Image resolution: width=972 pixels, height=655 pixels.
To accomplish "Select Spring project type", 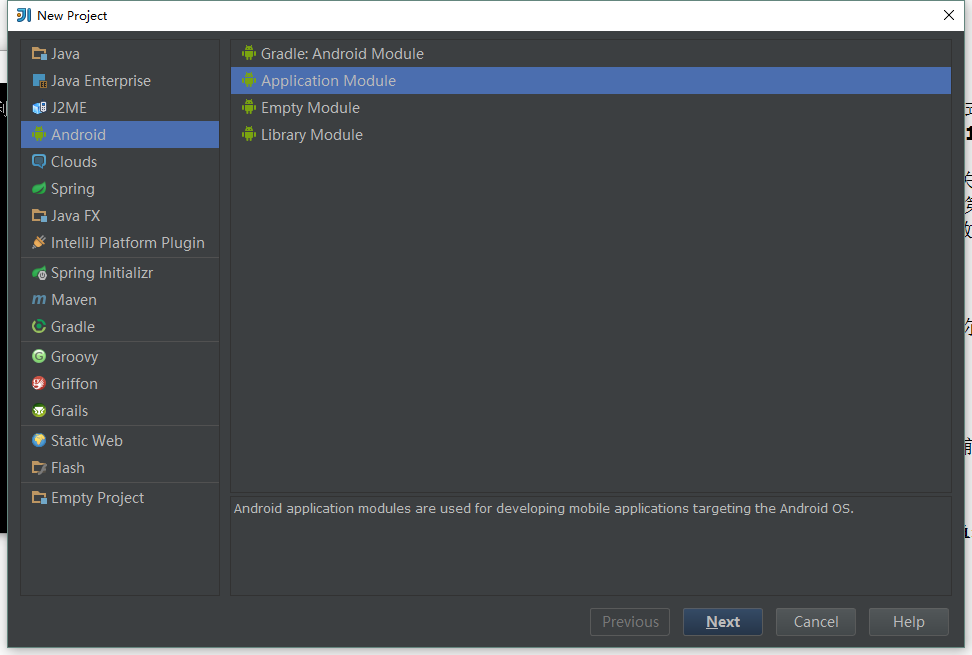I will (x=120, y=188).
